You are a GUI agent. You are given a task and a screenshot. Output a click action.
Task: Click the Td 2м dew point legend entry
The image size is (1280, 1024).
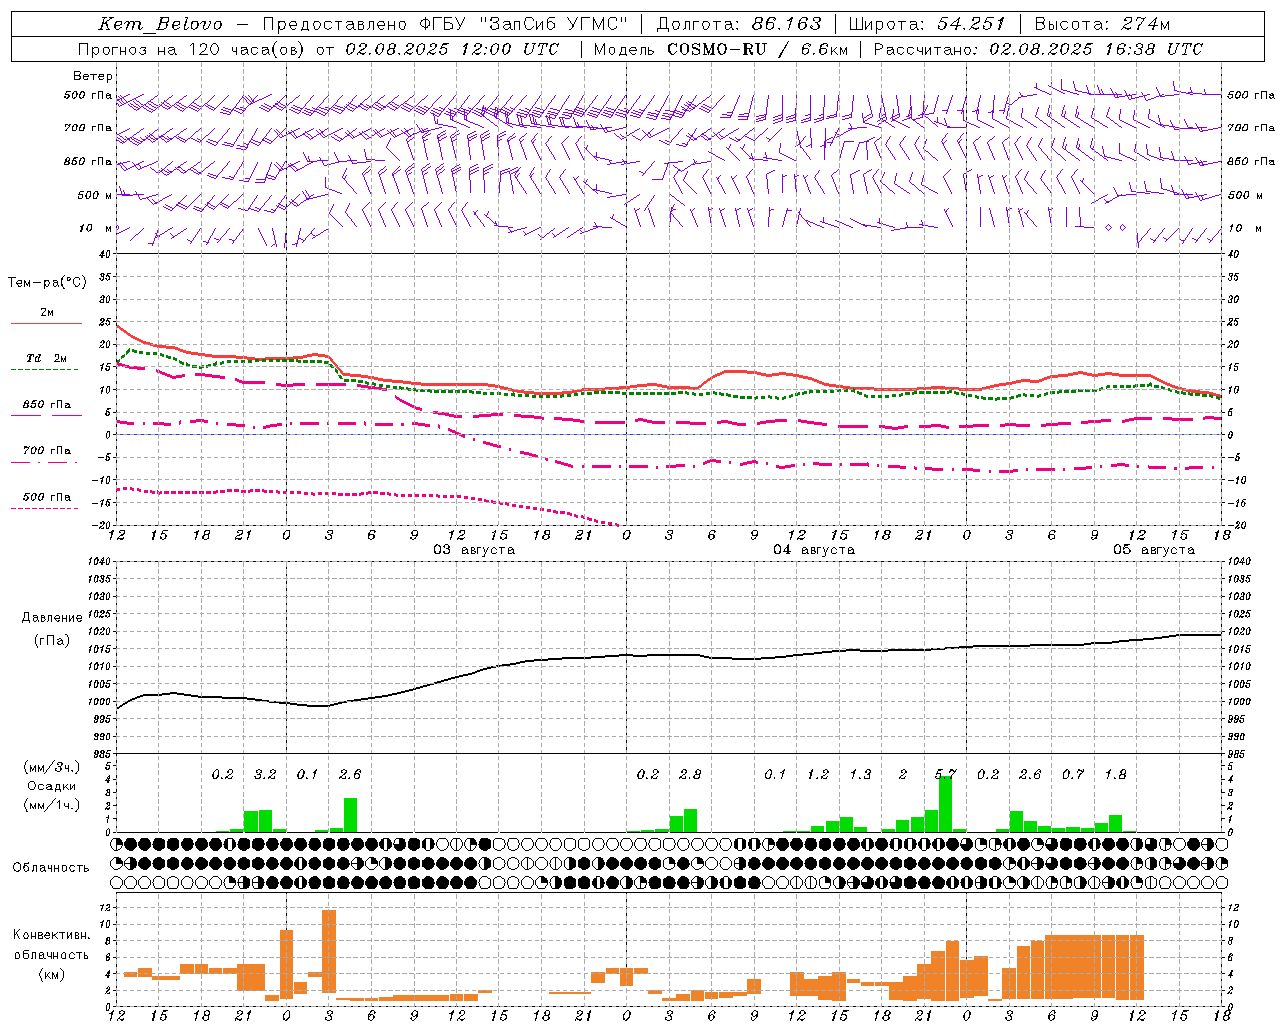(x=47, y=358)
